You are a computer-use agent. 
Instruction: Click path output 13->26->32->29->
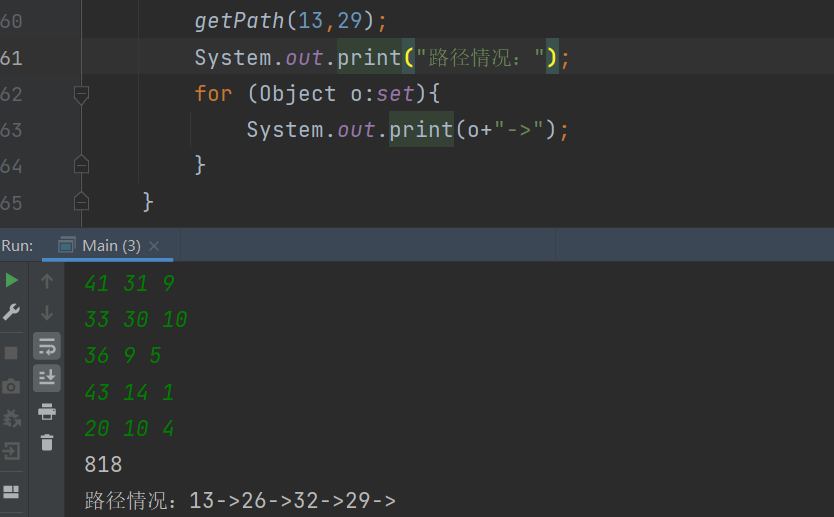(293, 501)
